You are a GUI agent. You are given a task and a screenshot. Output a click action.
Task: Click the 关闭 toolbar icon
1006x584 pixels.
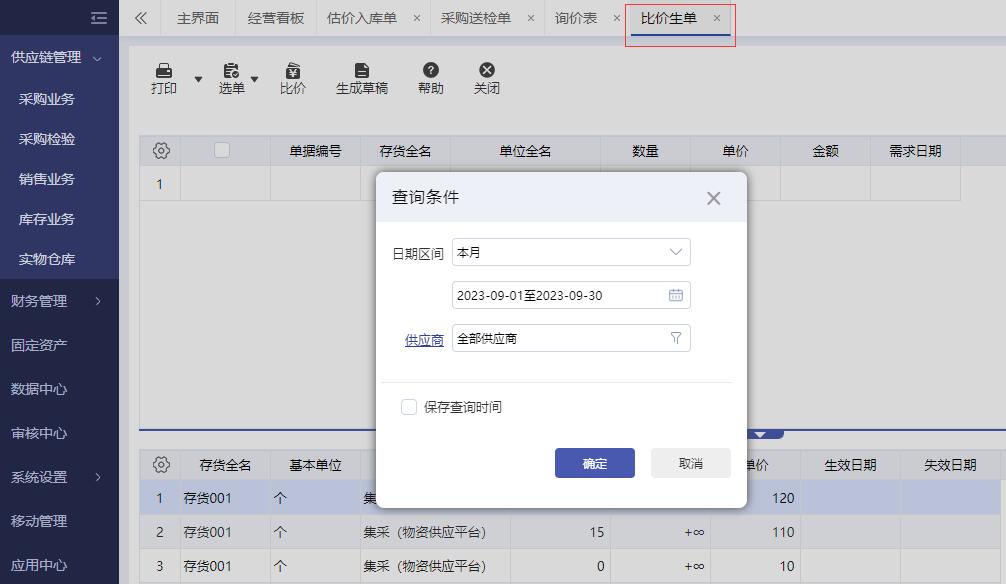tap(487, 71)
